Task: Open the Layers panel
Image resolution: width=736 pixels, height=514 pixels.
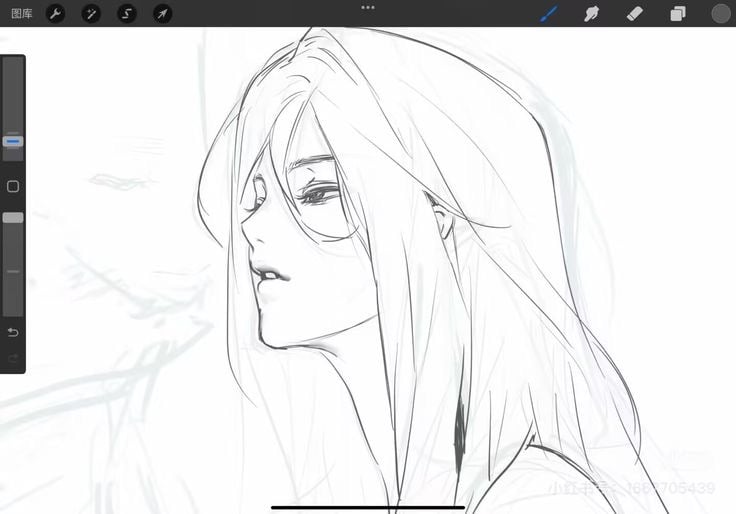Action: [x=677, y=14]
